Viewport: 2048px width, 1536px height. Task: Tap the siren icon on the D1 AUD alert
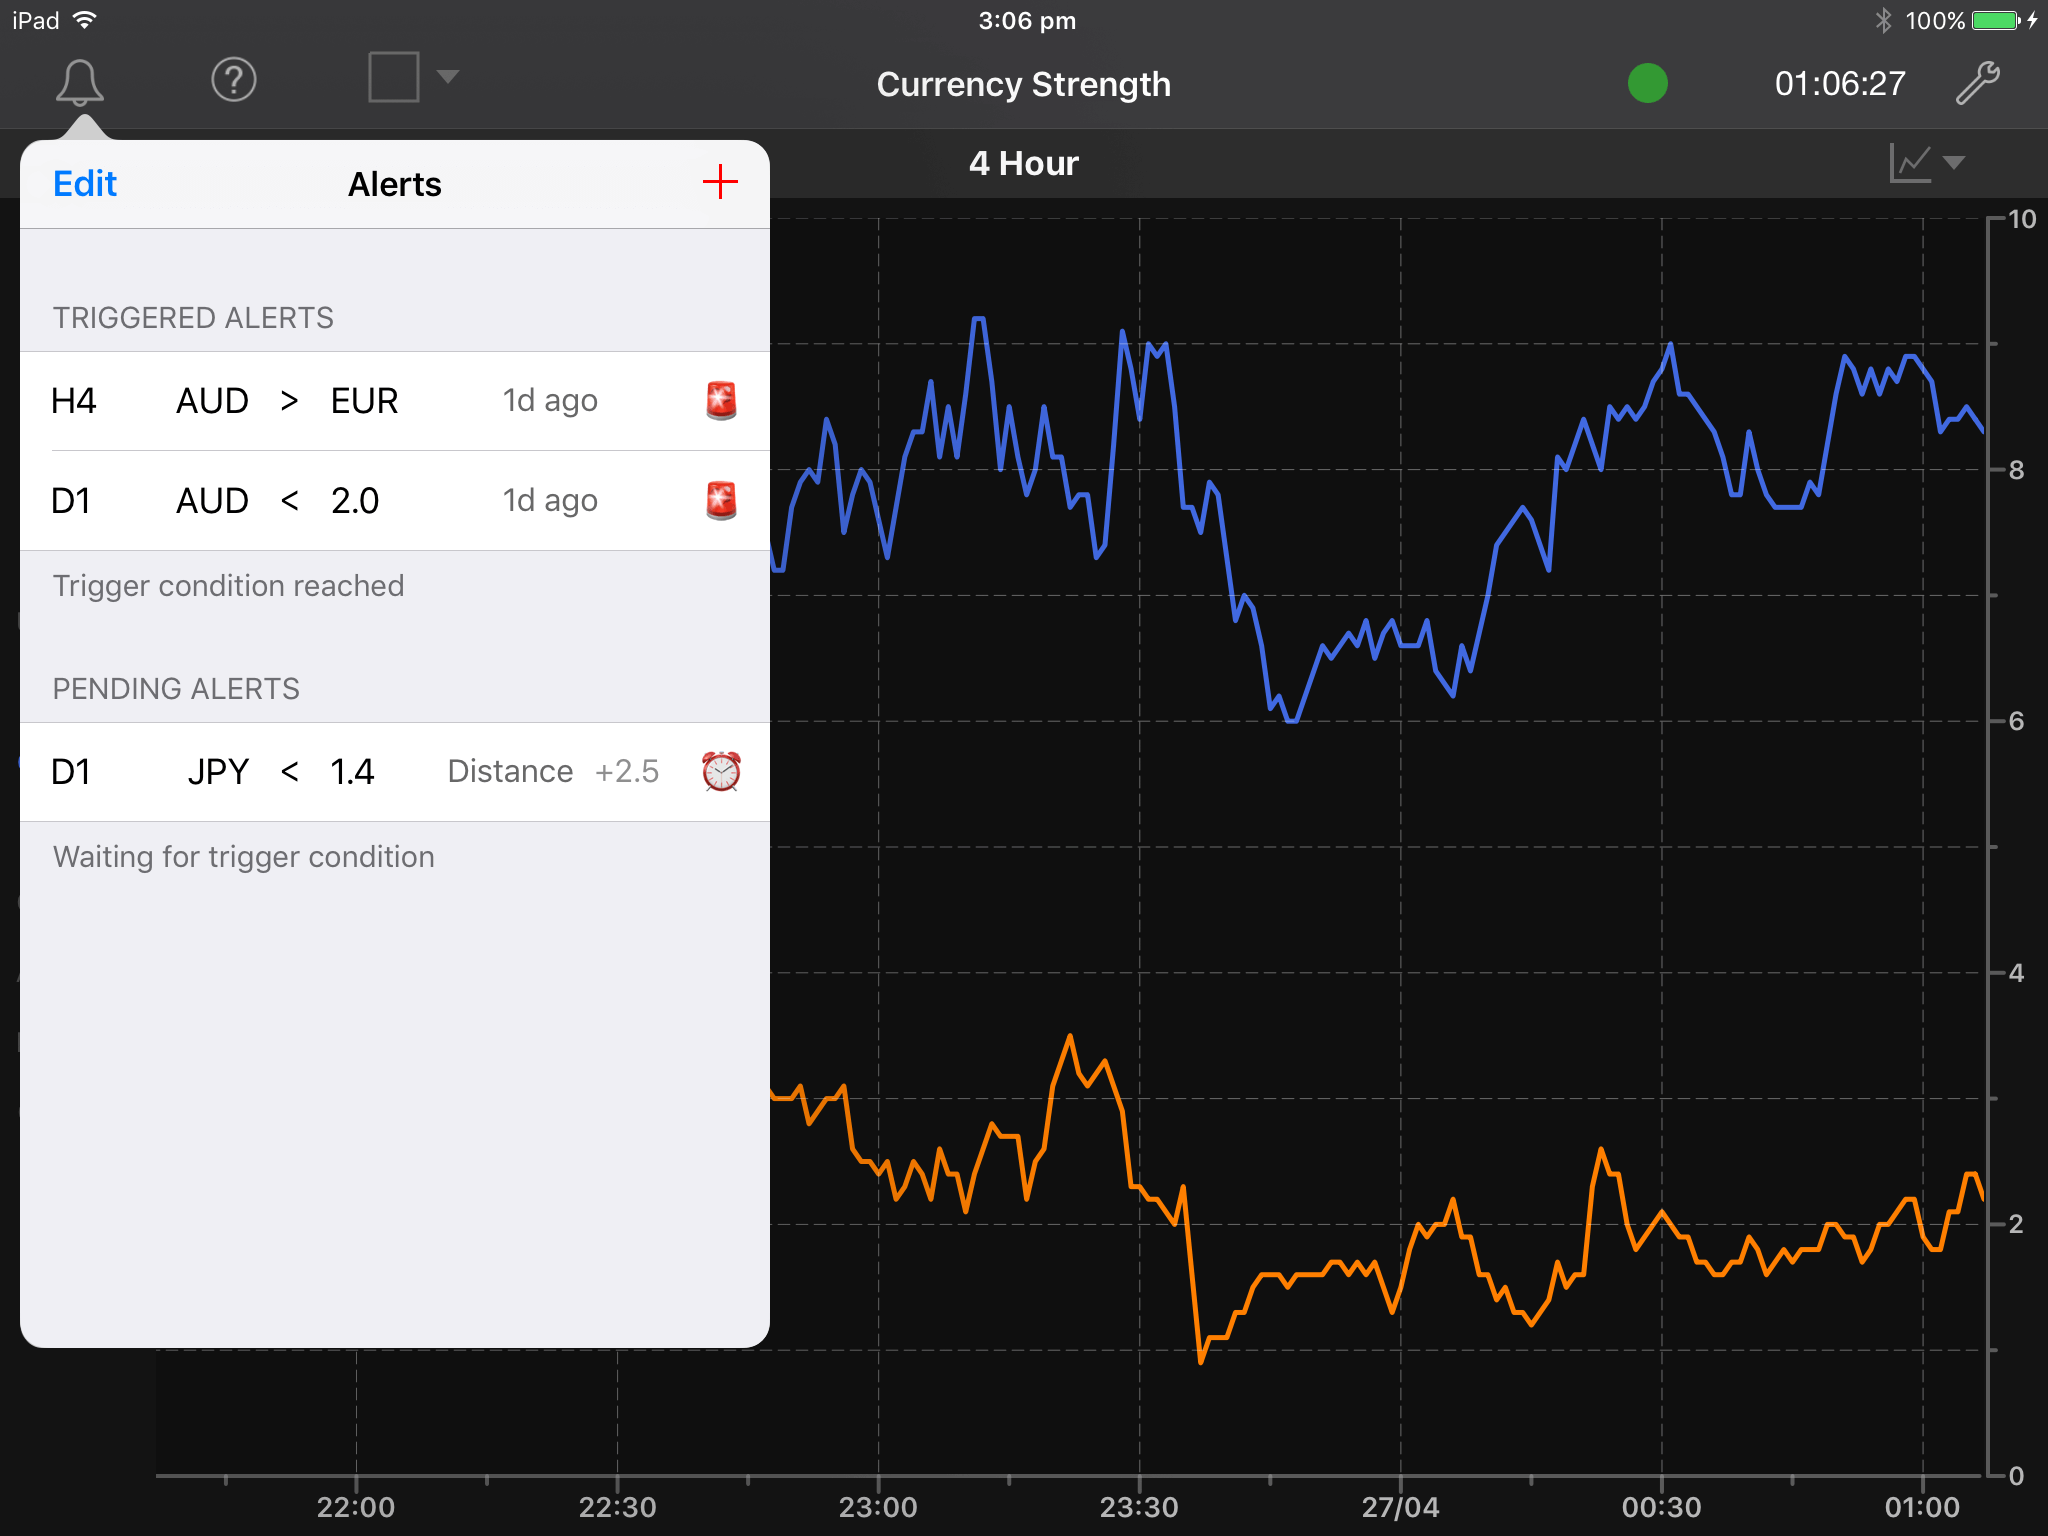(721, 500)
